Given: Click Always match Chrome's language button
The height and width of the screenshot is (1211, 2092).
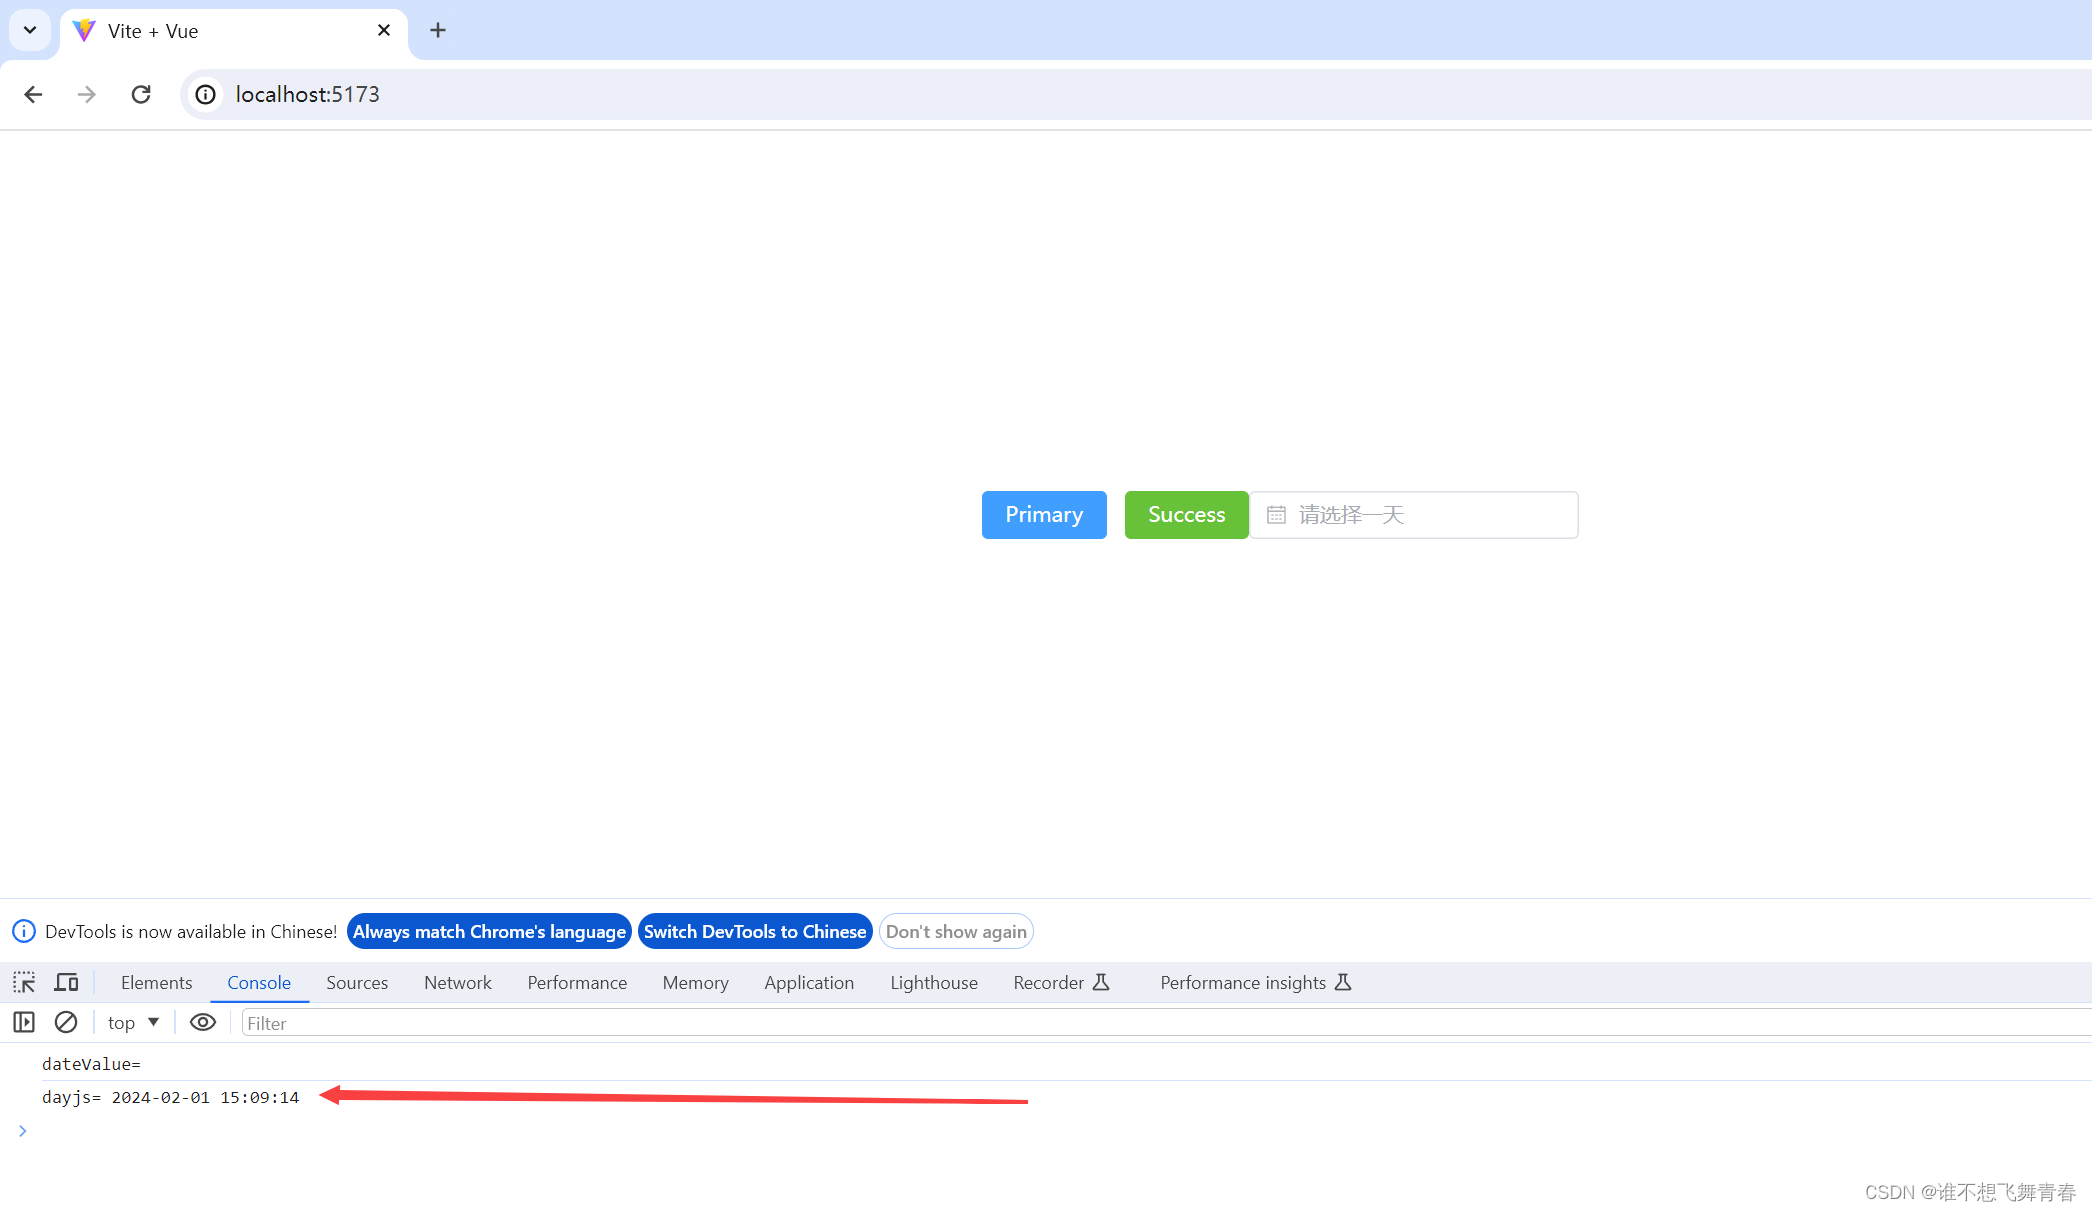Looking at the screenshot, I should (489, 930).
